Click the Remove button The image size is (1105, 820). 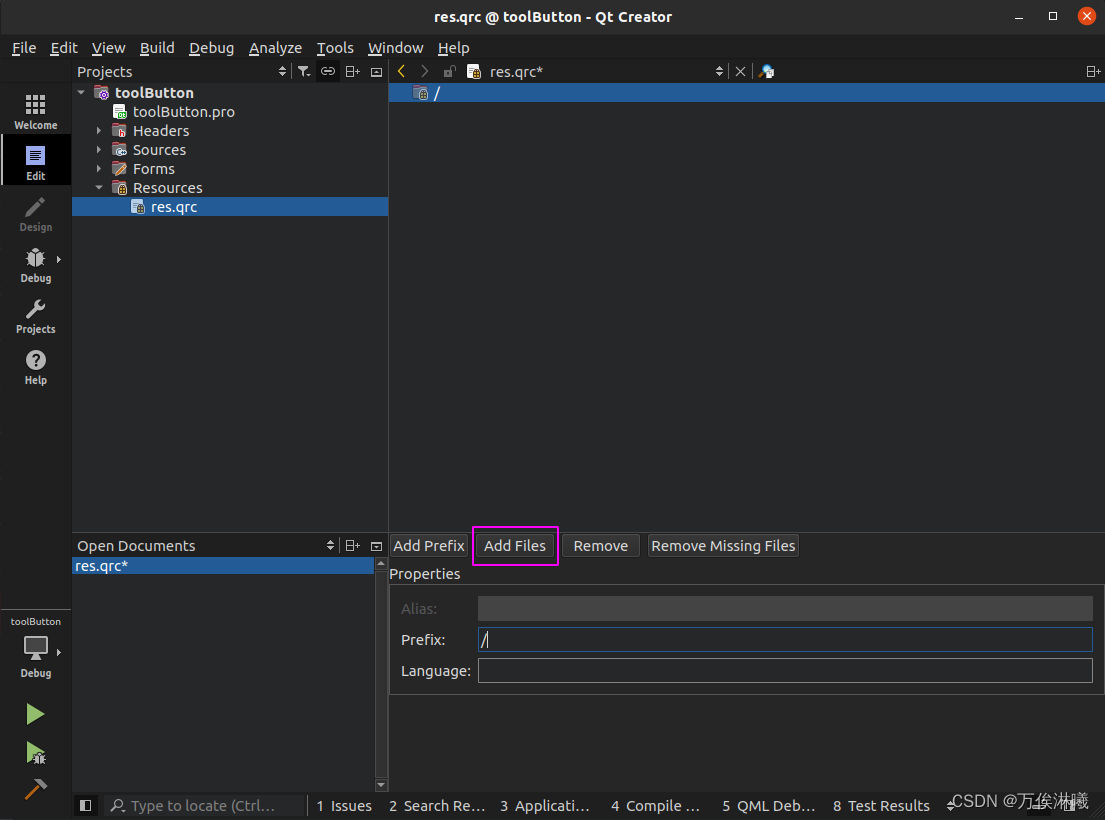(600, 546)
